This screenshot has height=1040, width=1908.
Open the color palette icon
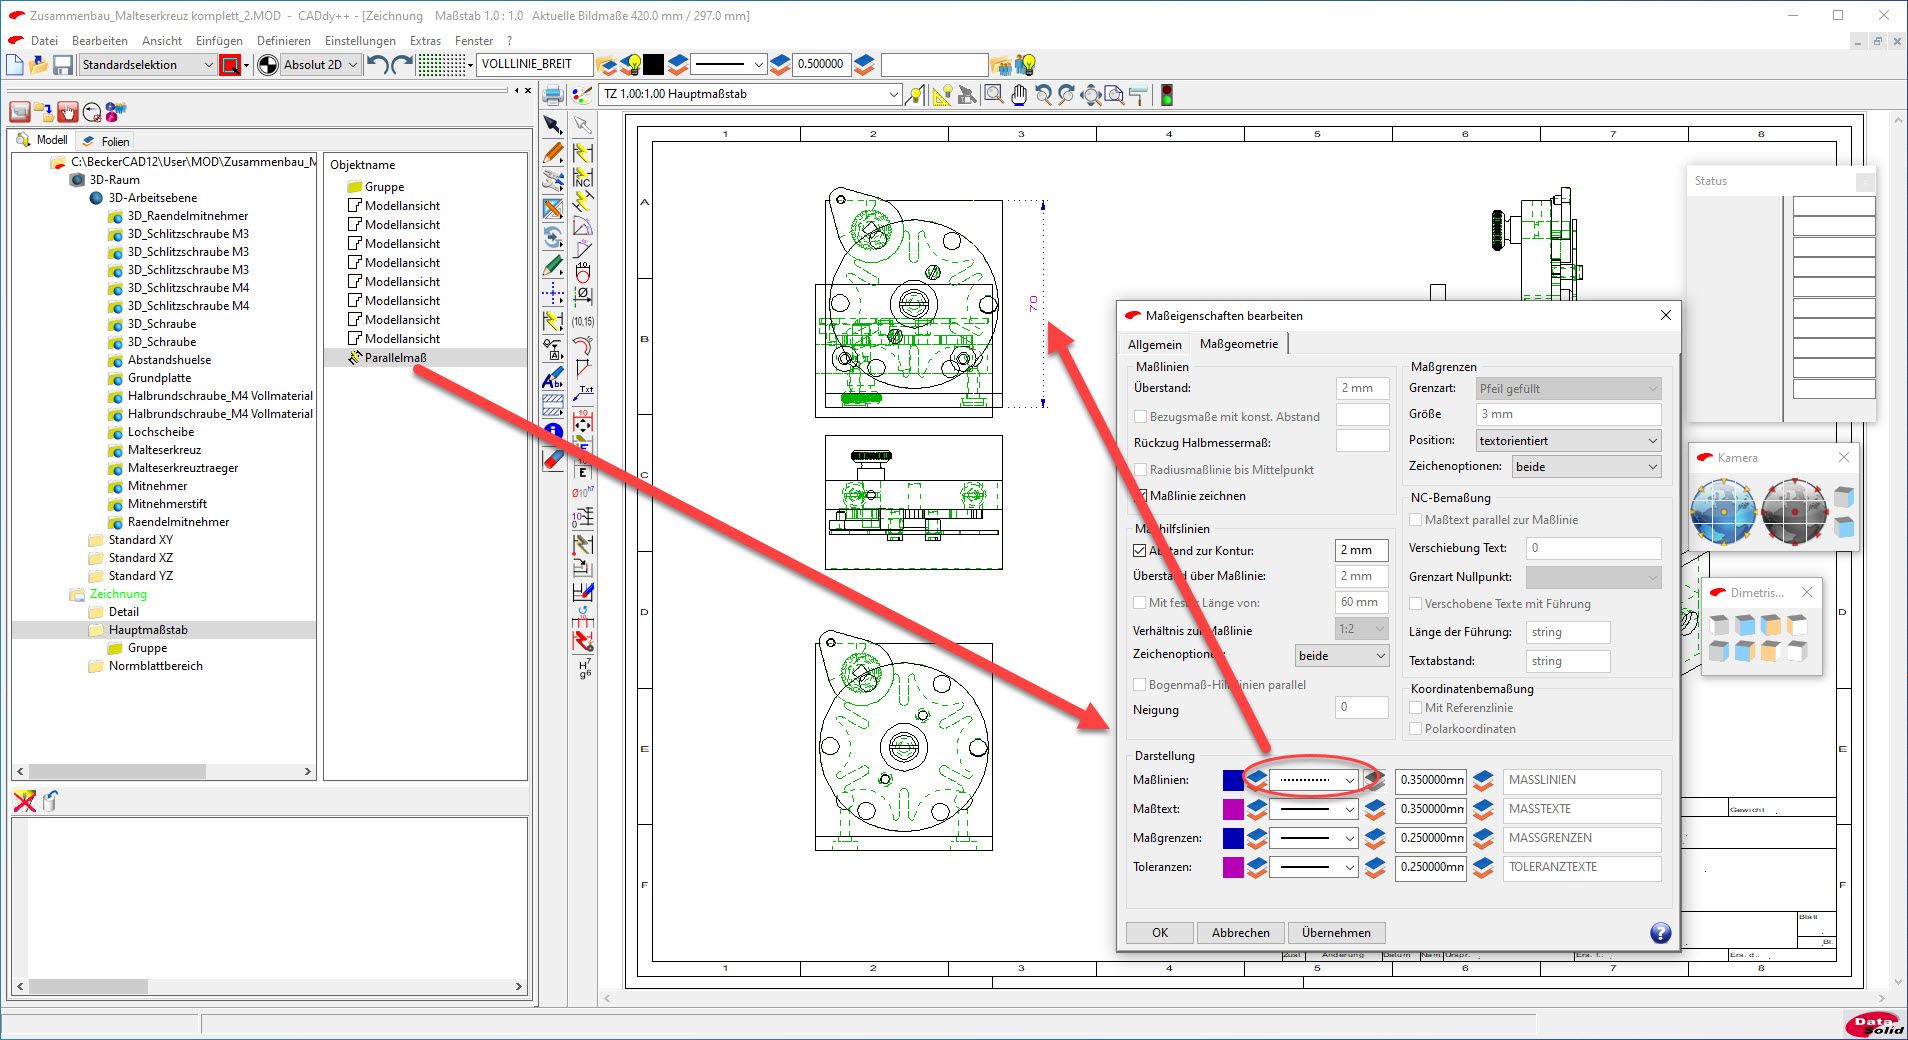tap(581, 96)
